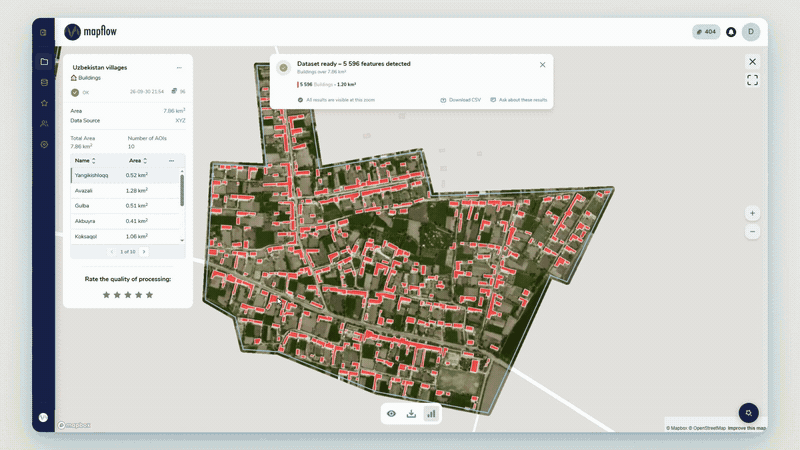Open the team users icon in sidebar
Viewport: 800px width, 450px height.
click(x=44, y=123)
